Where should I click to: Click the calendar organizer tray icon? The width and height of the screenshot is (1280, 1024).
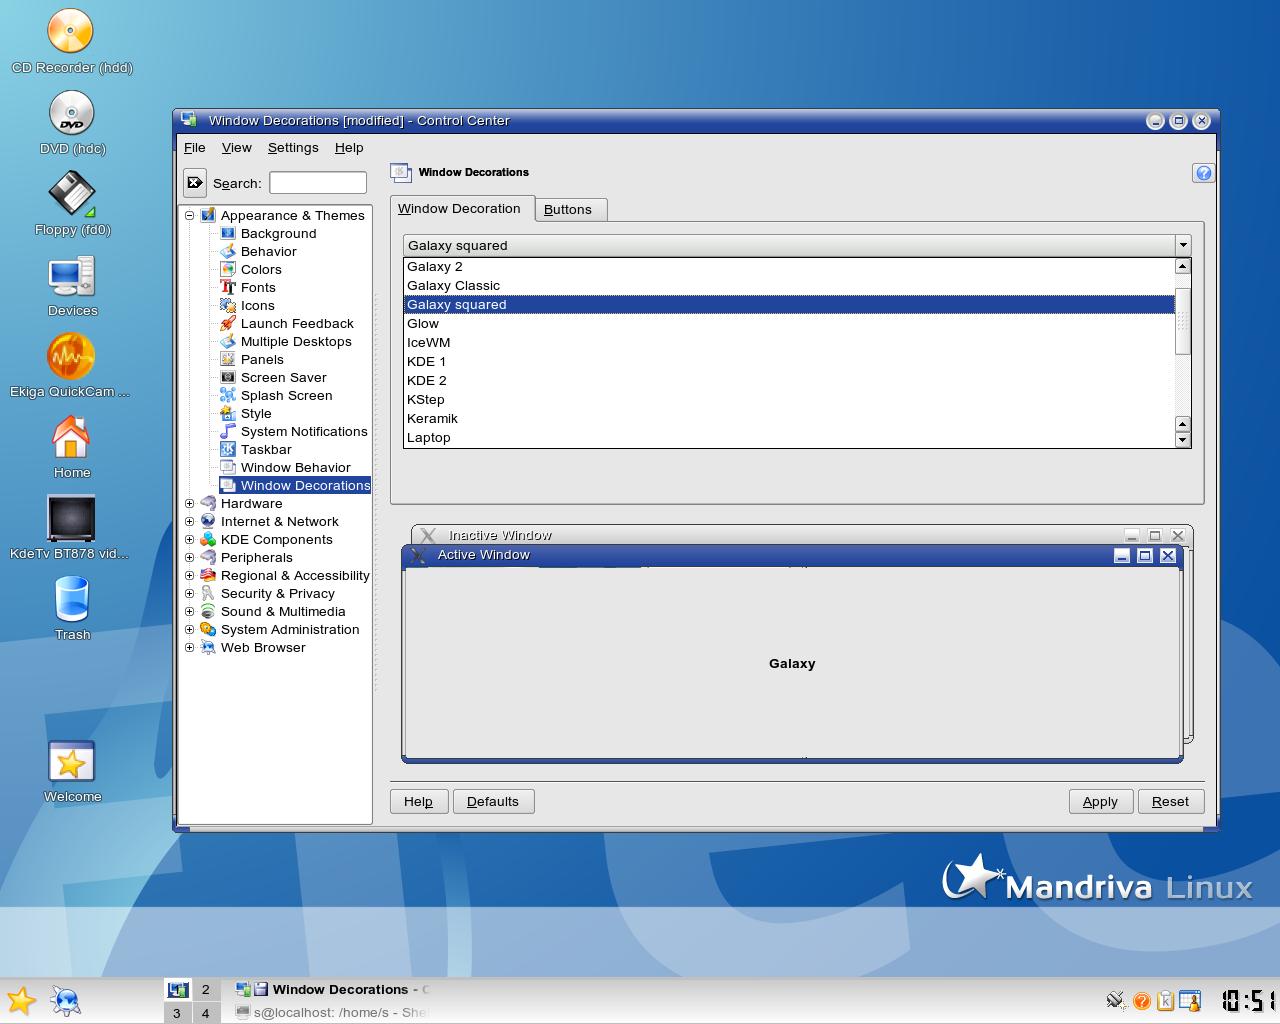pos(1190,1001)
